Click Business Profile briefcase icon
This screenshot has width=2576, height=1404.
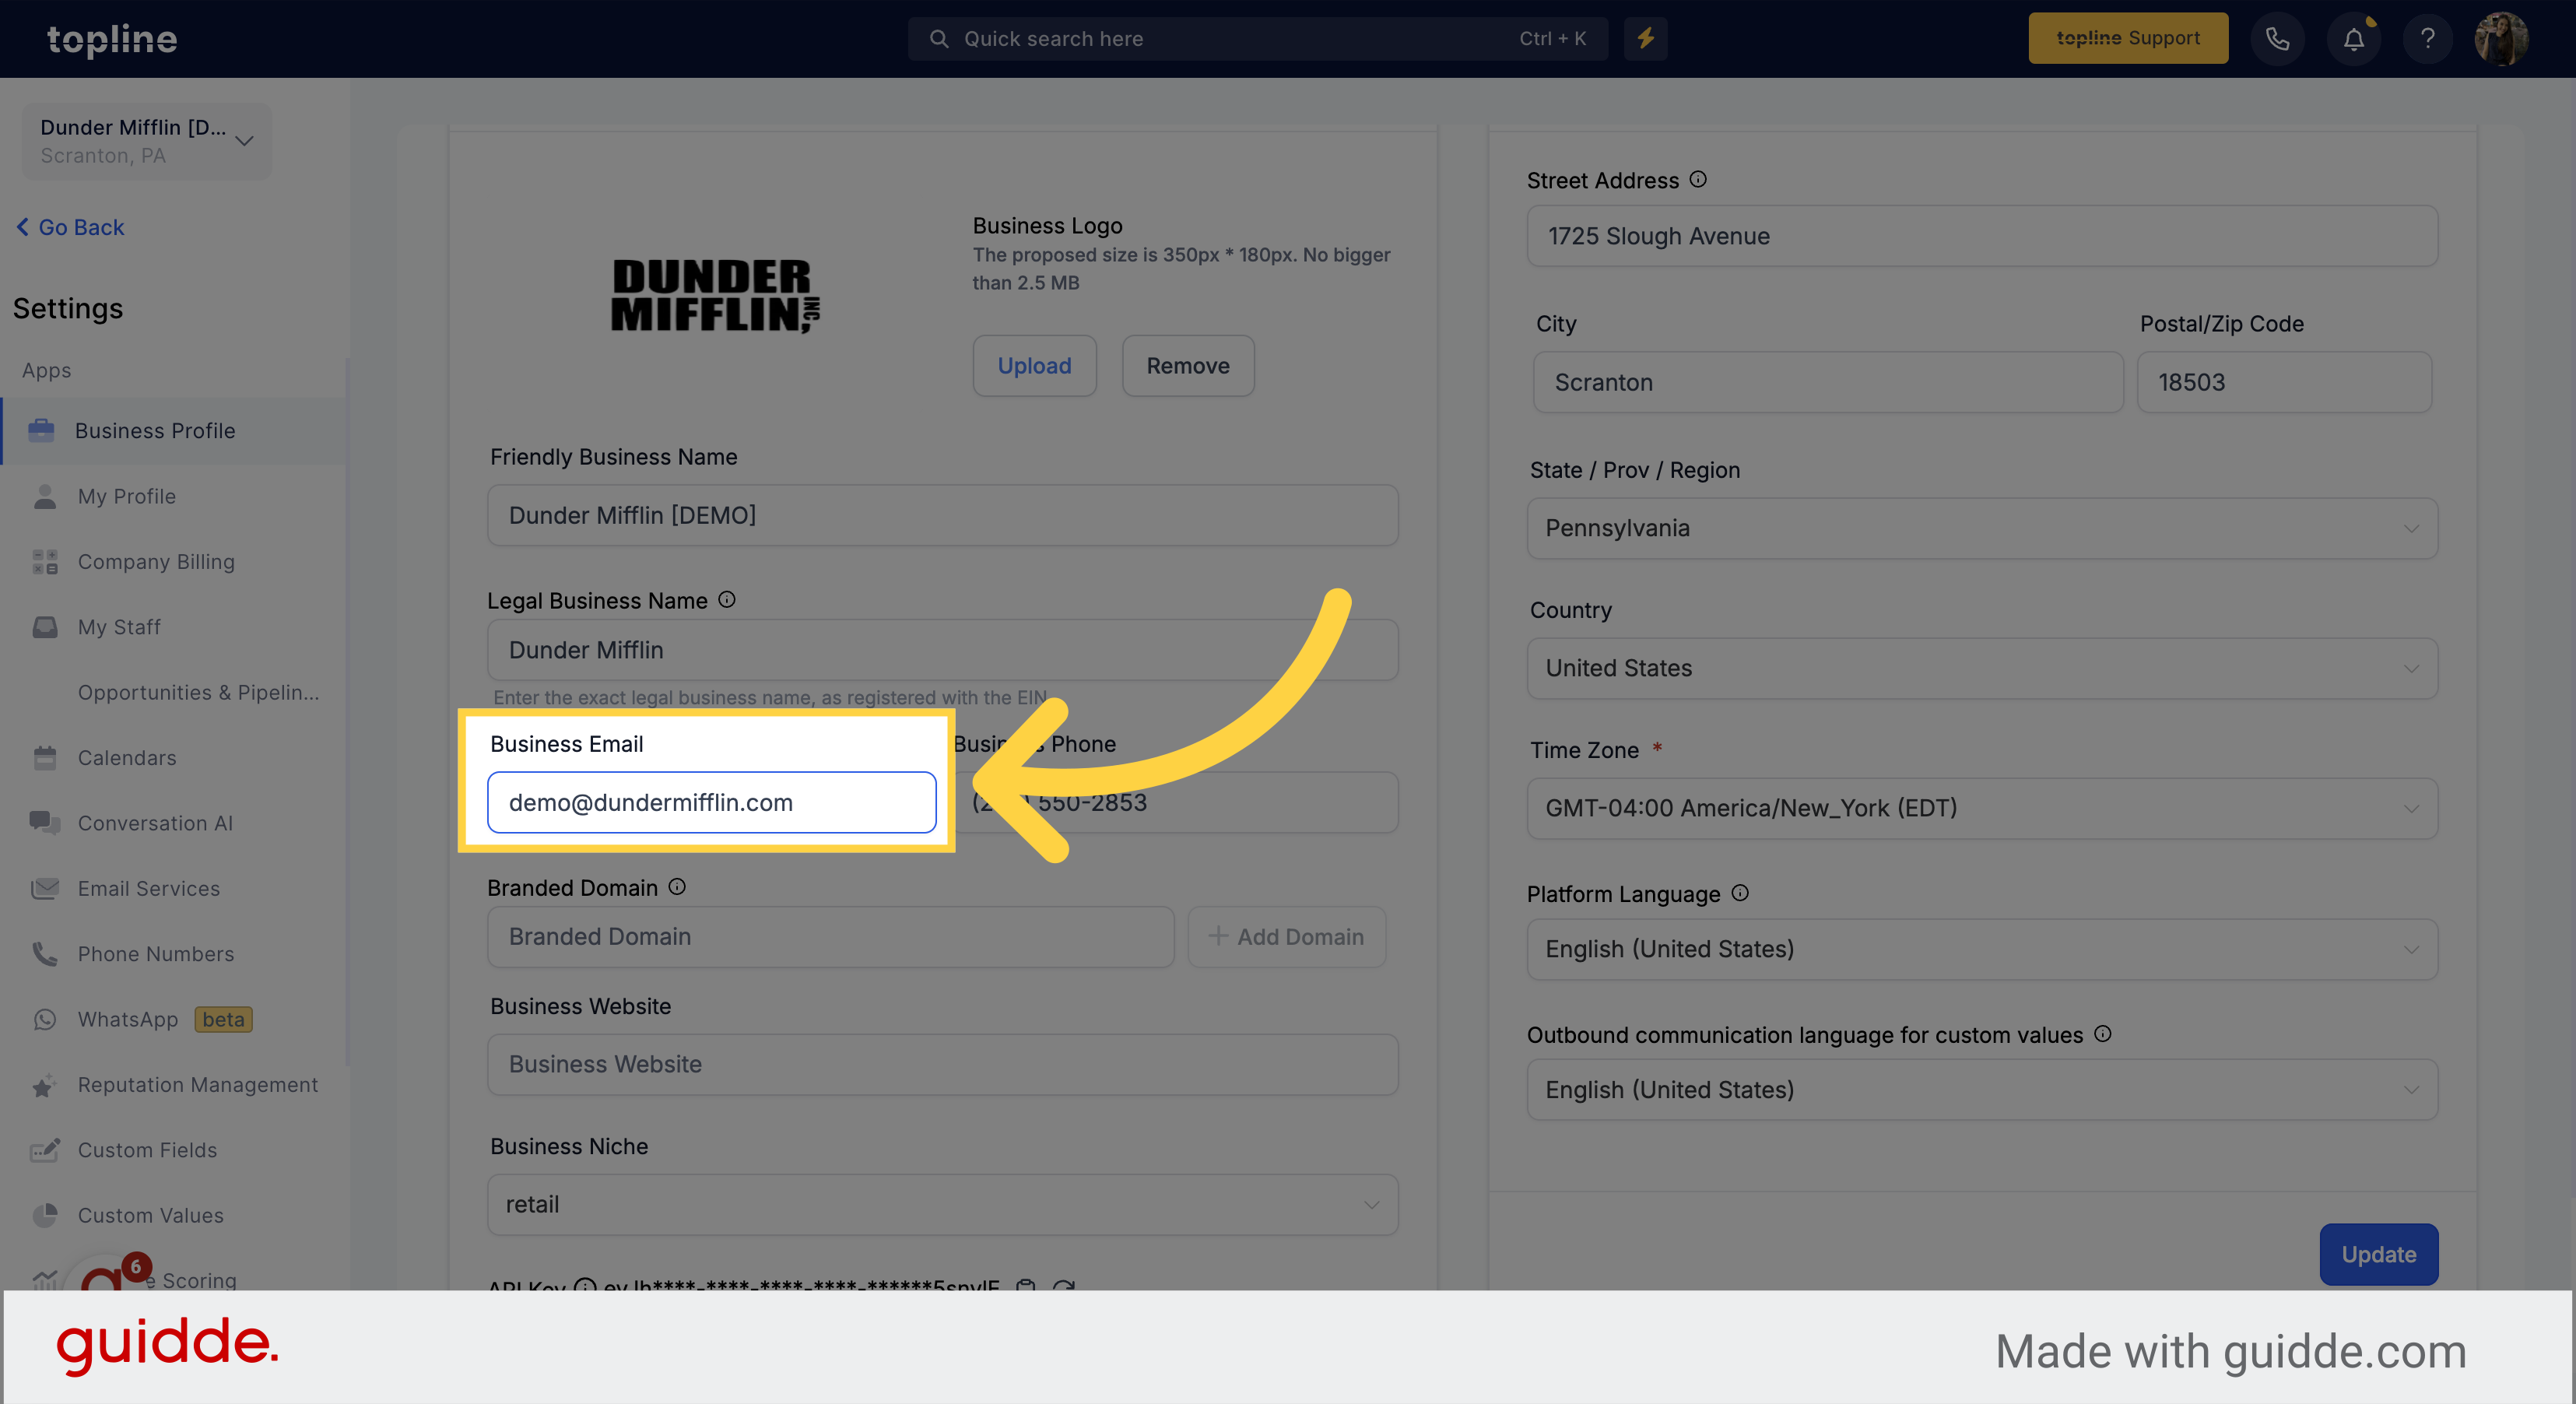point(41,430)
